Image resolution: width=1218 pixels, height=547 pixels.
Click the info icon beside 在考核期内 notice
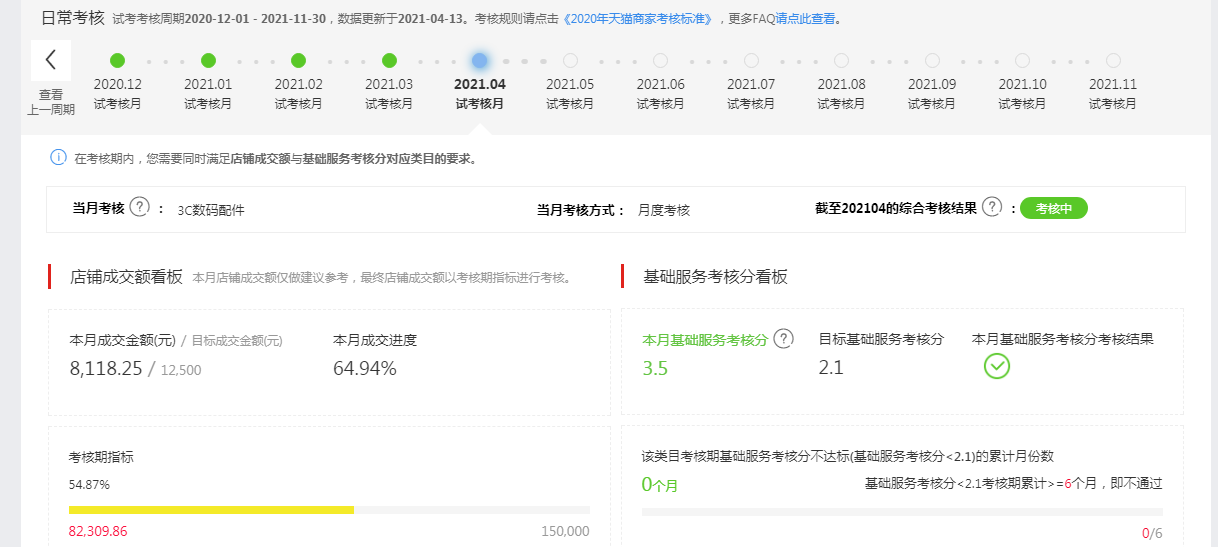click(x=59, y=157)
